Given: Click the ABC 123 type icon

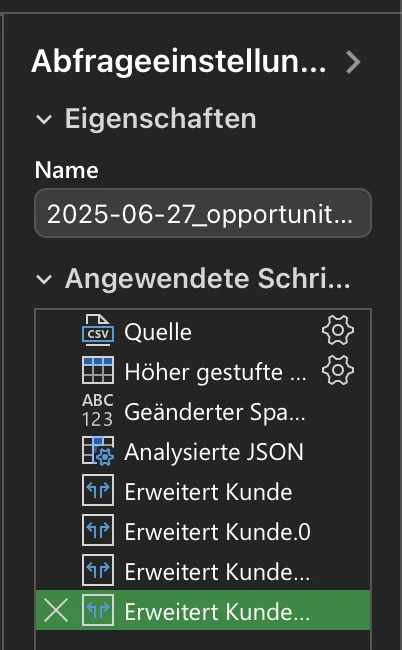Looking at the screenshot, I should pos(98,410).
